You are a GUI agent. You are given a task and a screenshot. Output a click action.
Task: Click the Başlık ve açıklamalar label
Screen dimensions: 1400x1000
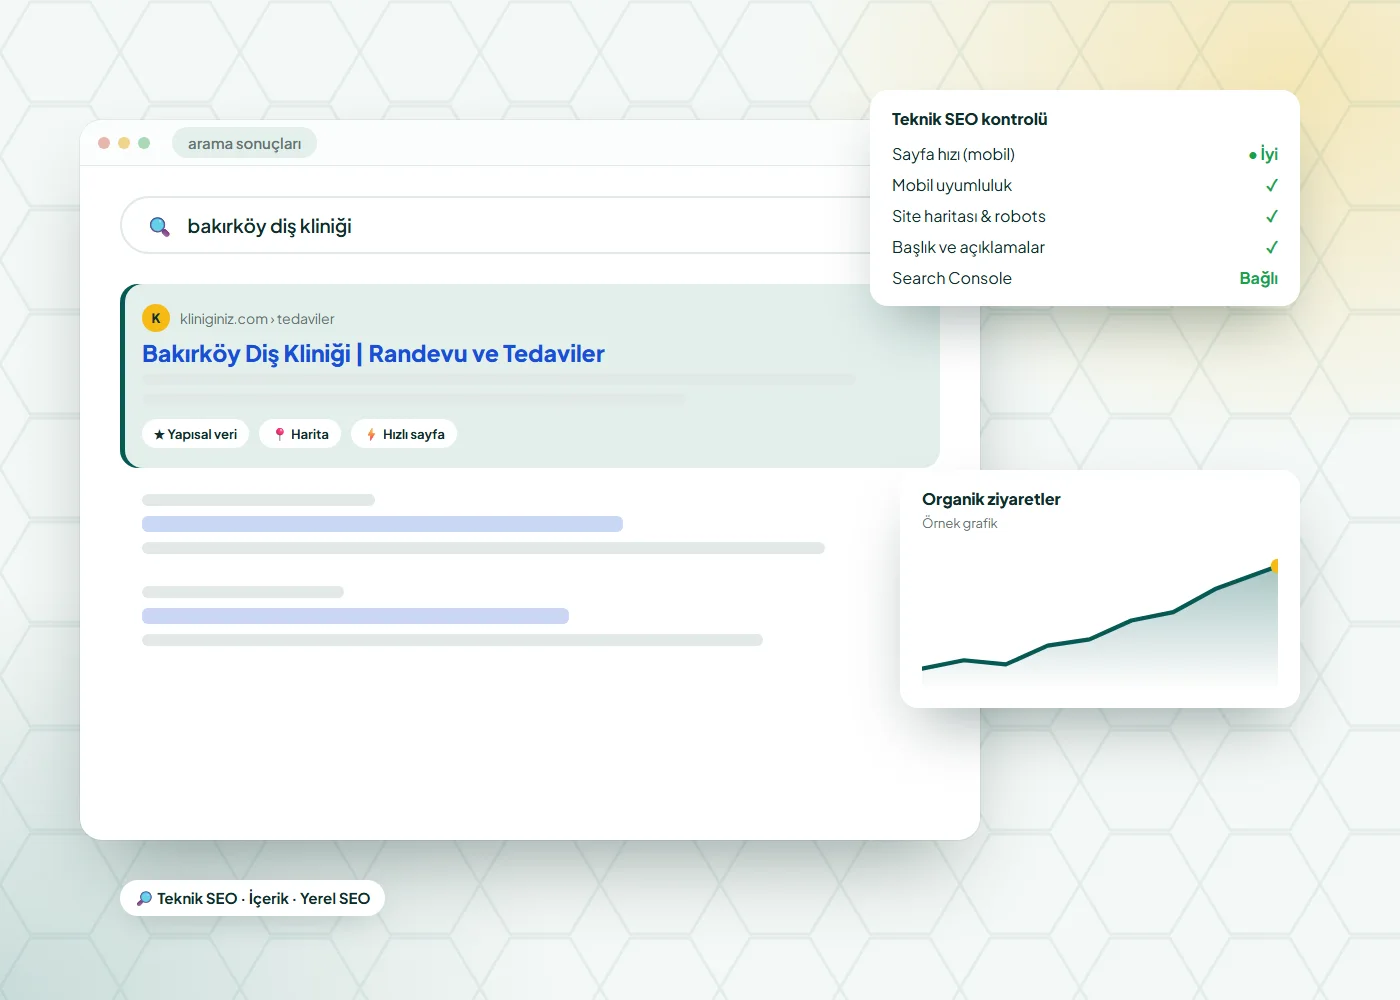(x=968, y=247)
